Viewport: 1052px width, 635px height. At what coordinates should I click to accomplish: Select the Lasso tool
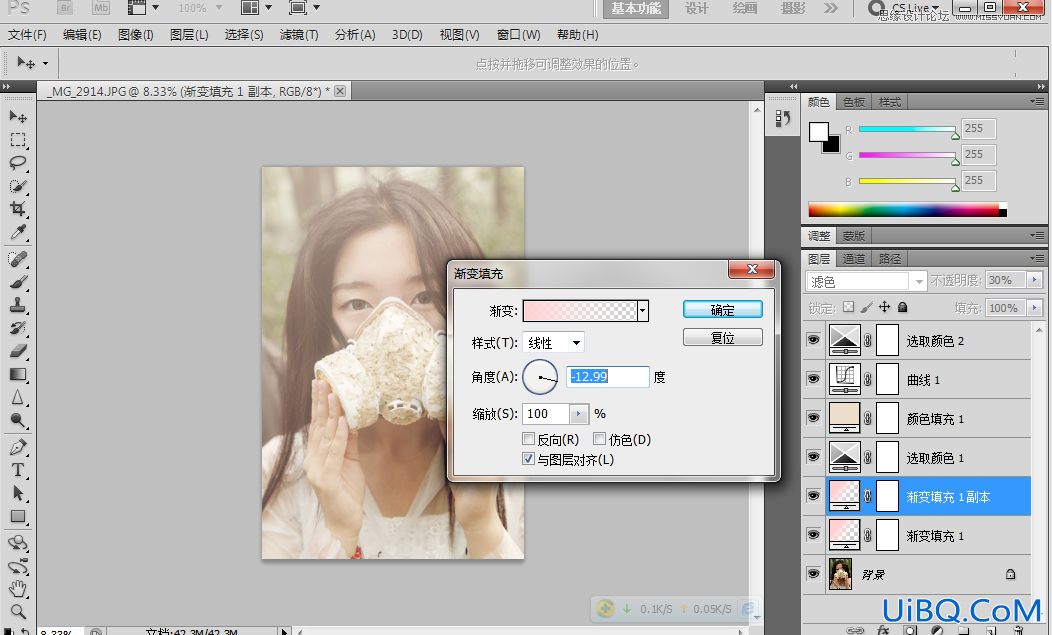[18, 162]
